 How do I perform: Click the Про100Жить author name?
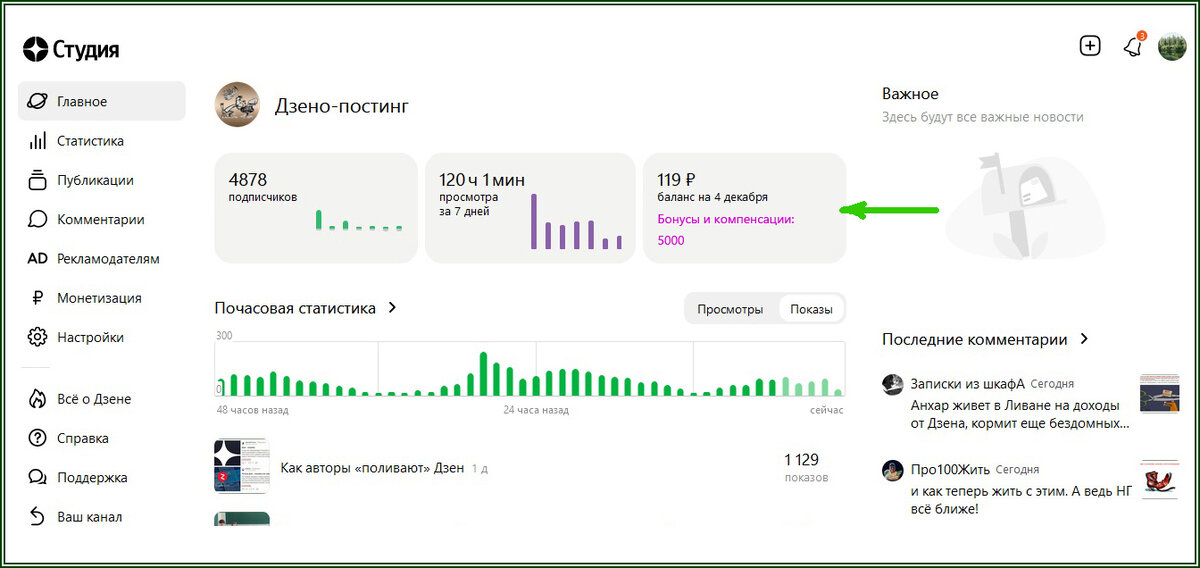click(950, 469)
